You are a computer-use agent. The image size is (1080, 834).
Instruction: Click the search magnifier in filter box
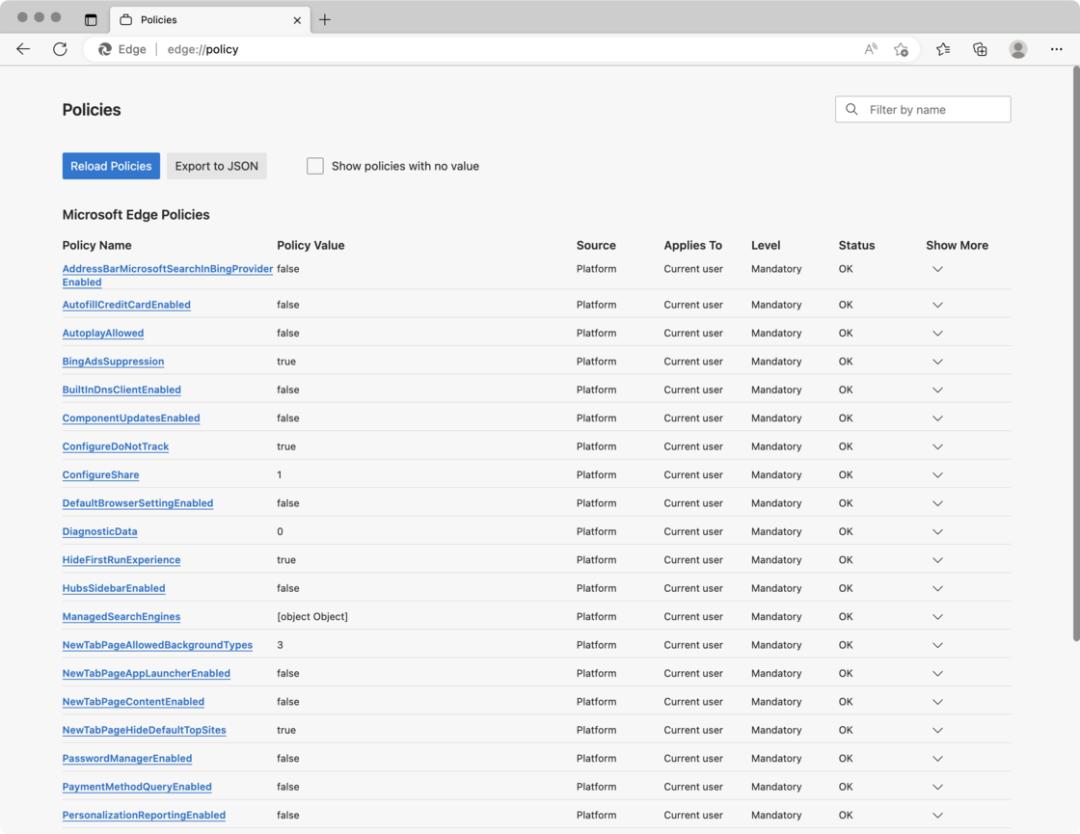coord(851,110)
